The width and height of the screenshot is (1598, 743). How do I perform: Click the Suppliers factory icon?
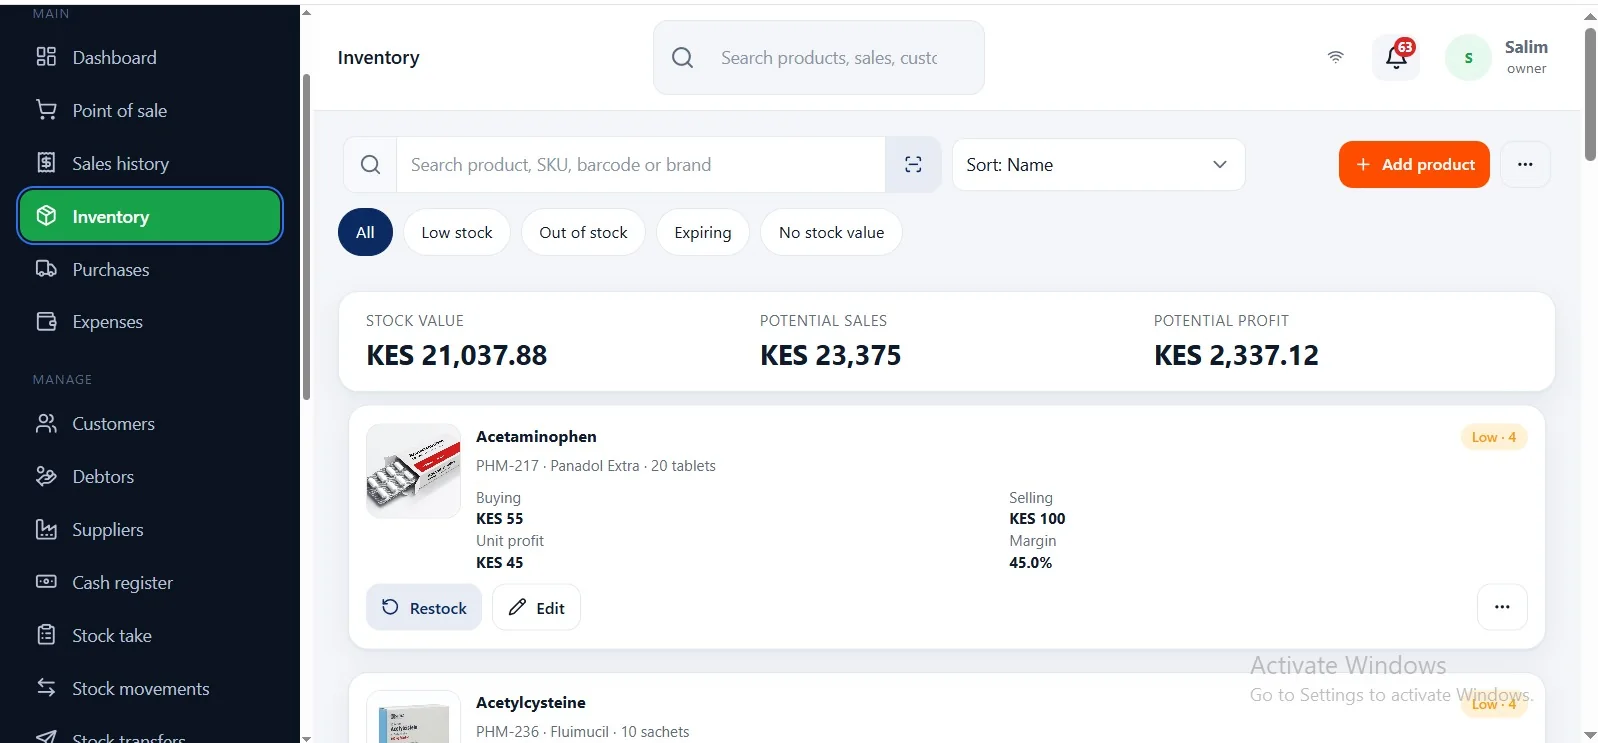[46, 529]
